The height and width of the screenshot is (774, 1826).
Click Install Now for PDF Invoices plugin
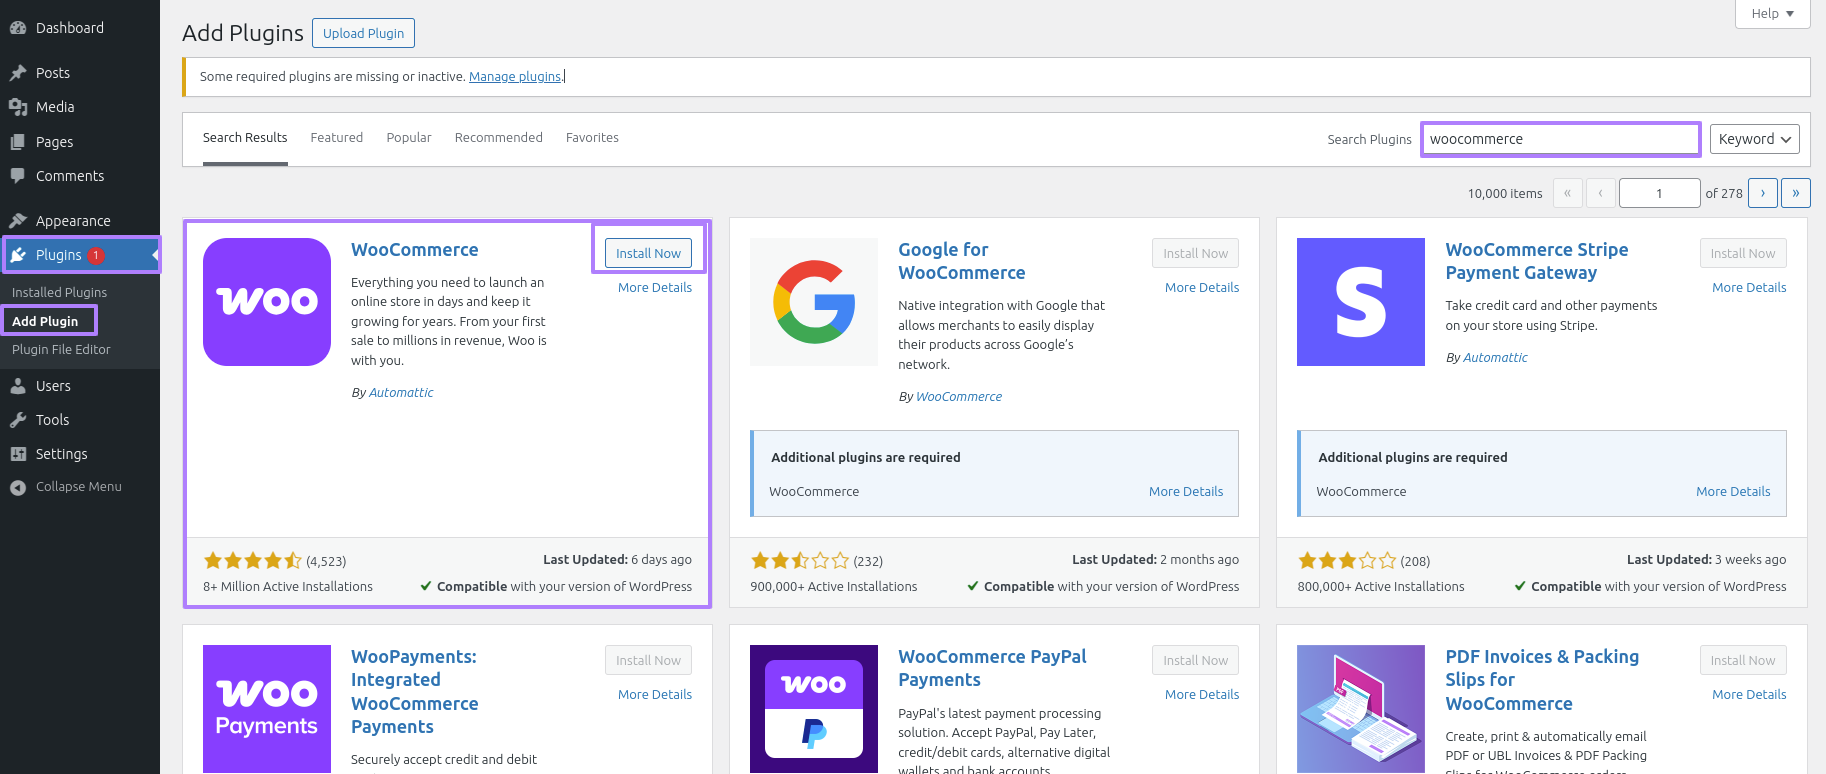point(1743,660)
